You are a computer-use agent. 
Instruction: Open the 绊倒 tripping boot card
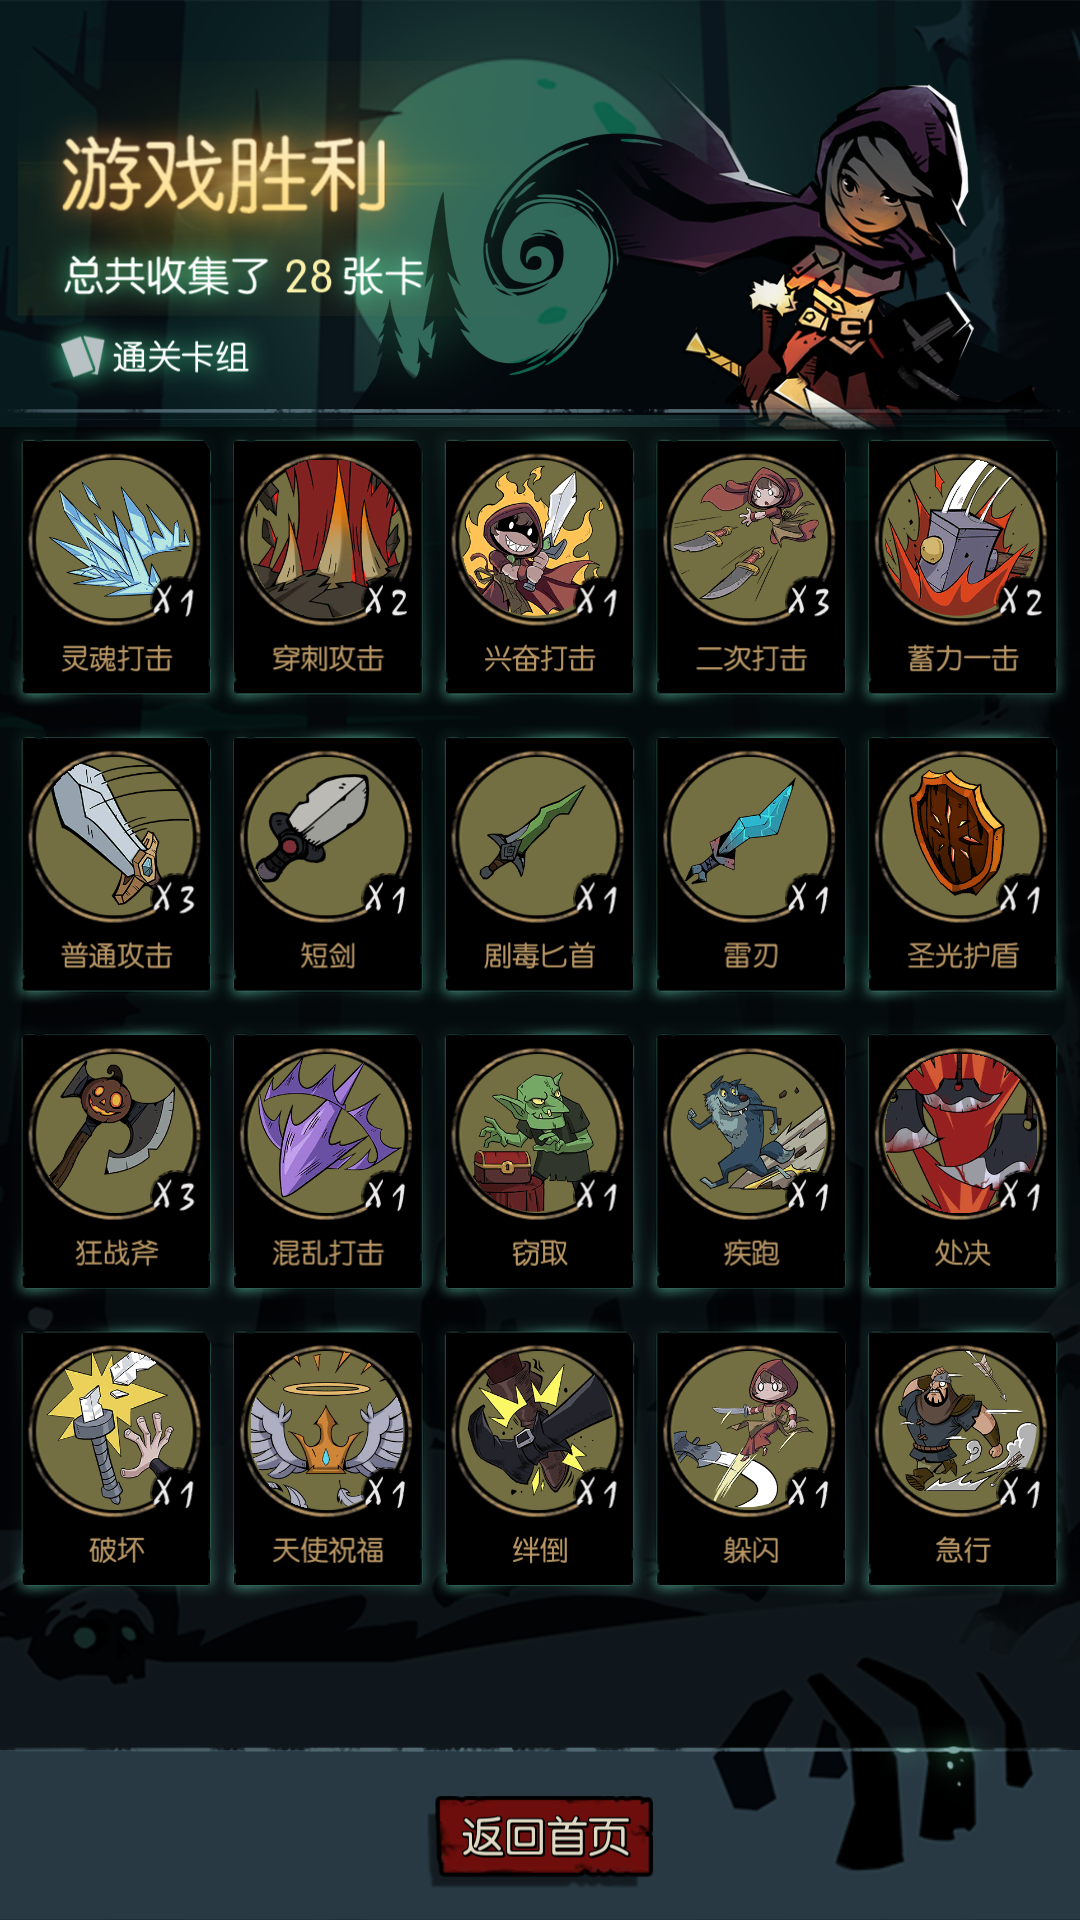tap(539, 1458)
